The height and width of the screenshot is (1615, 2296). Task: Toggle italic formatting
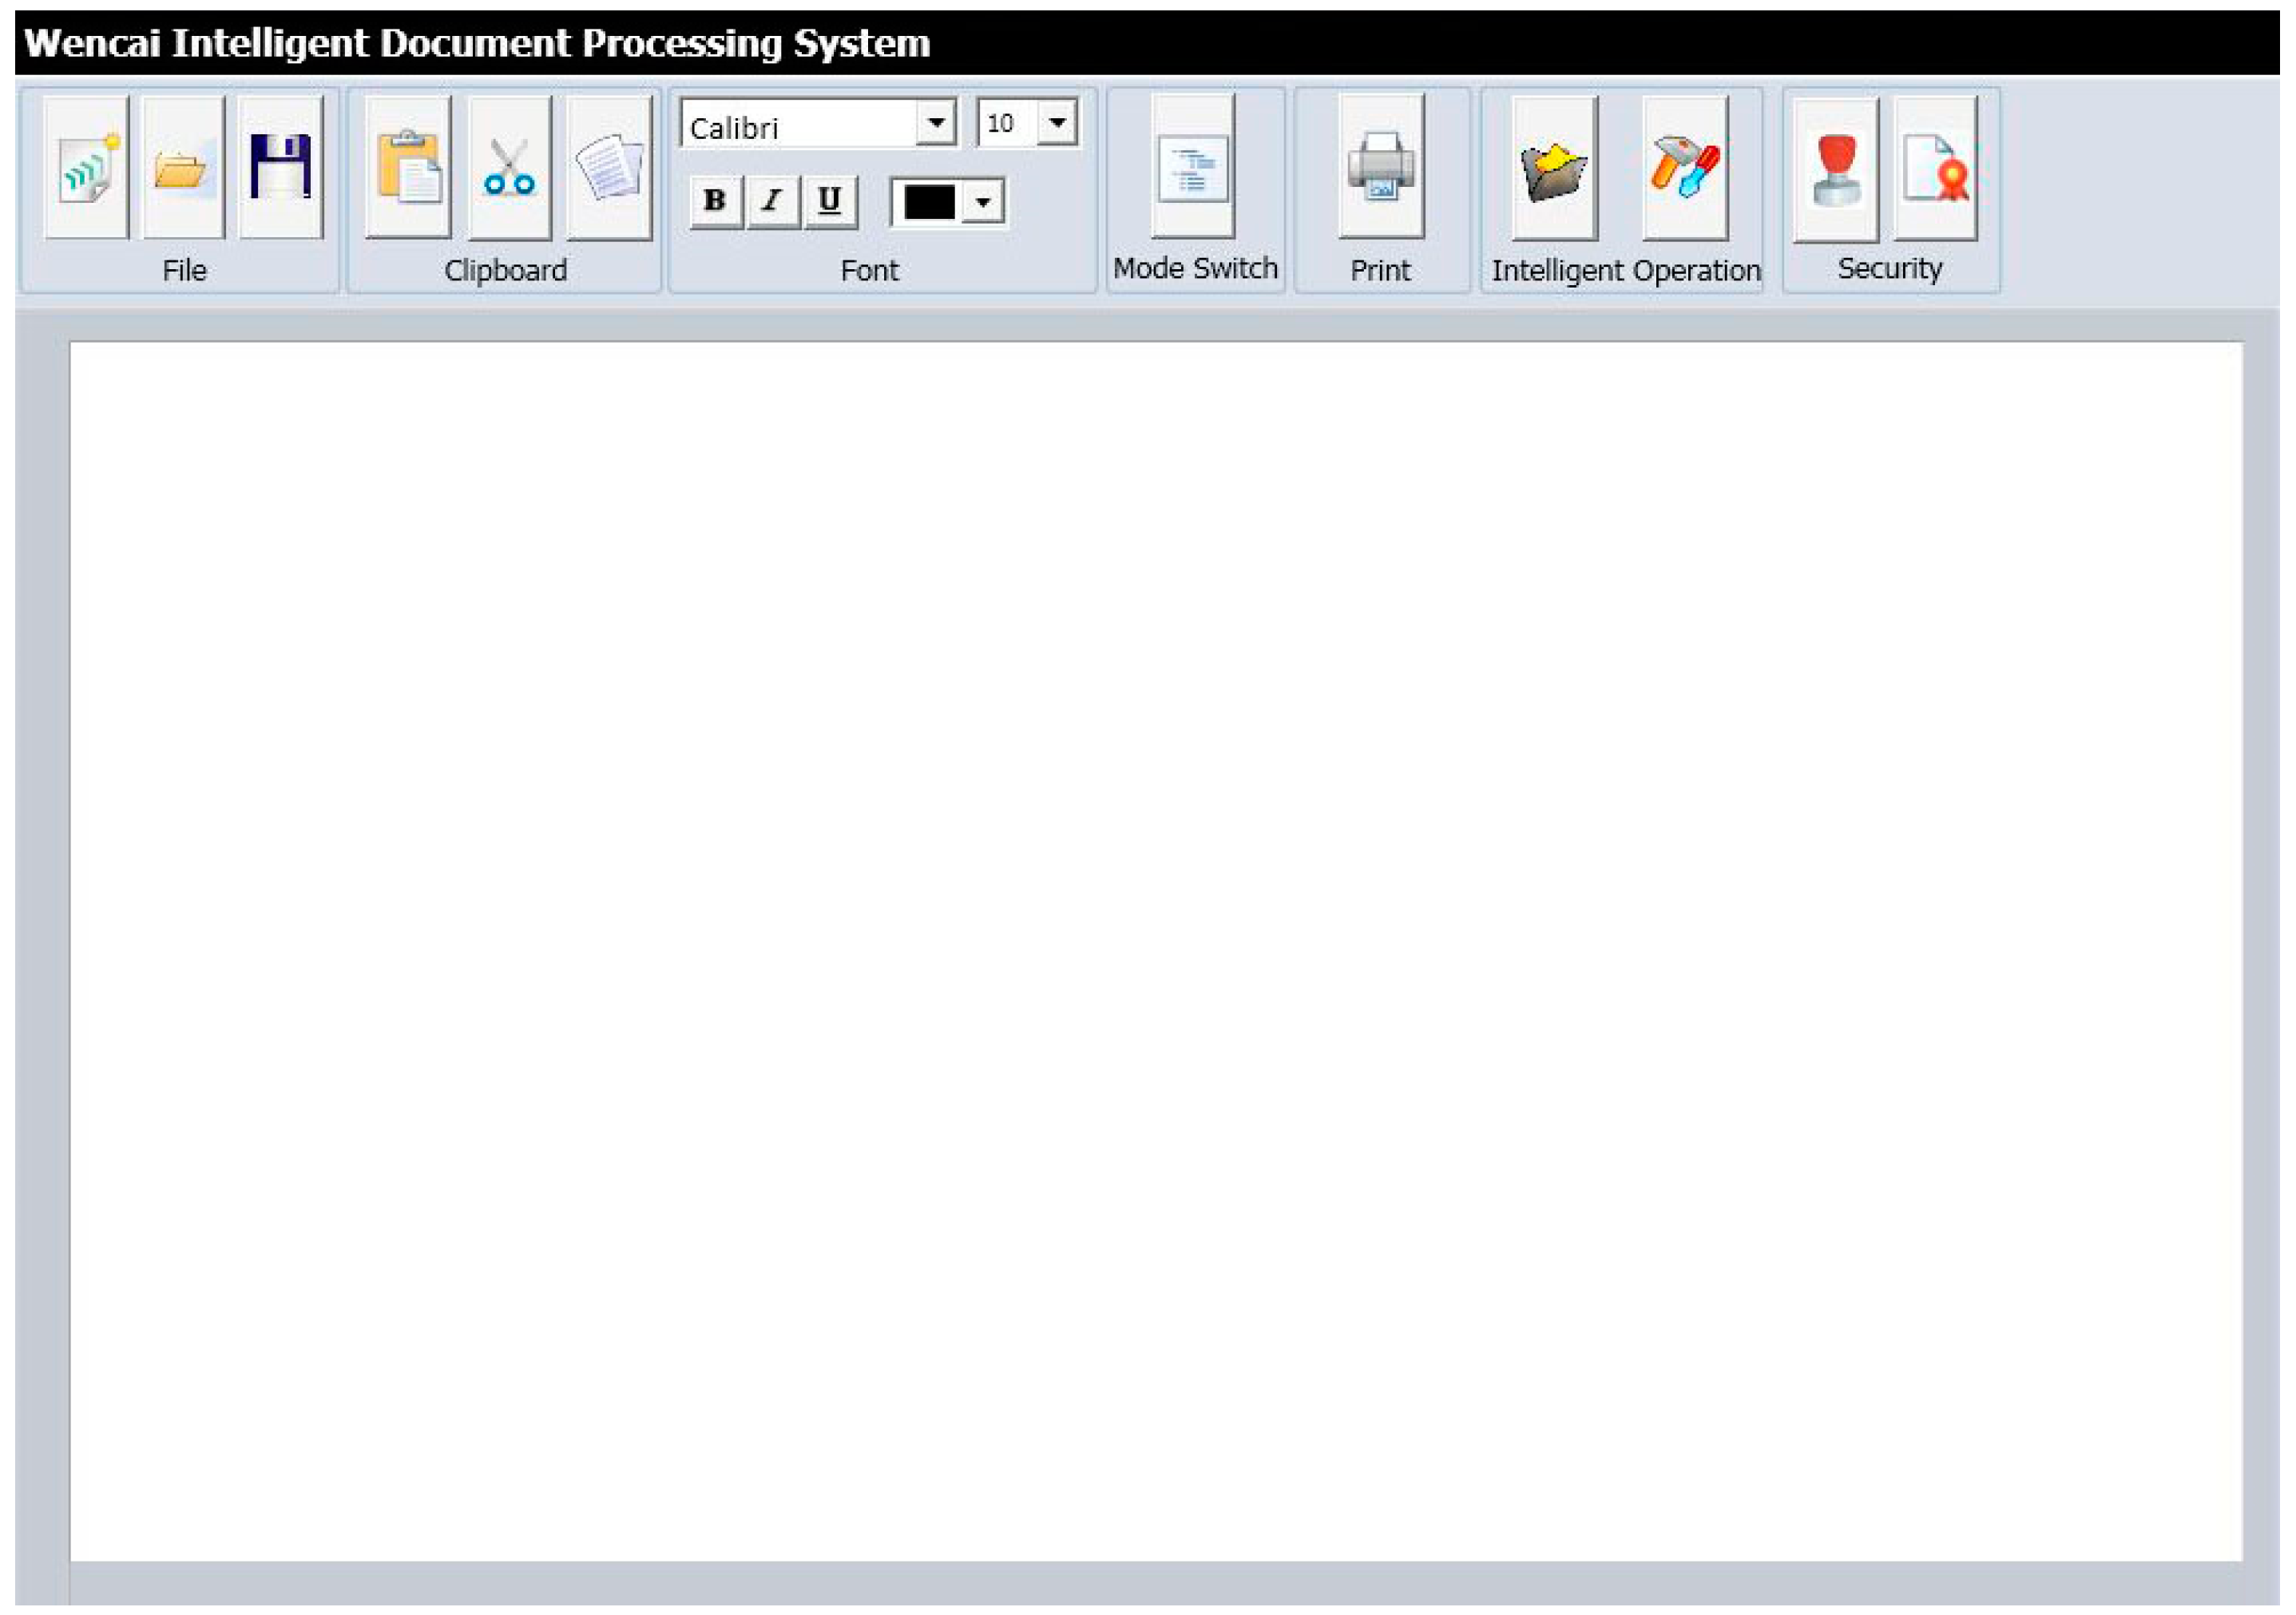pyautogui.click(x=772, y=201)
